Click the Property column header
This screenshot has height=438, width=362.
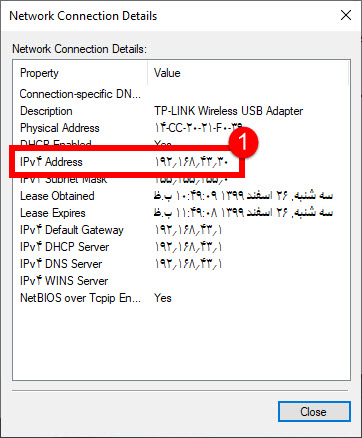pos(80,73)
